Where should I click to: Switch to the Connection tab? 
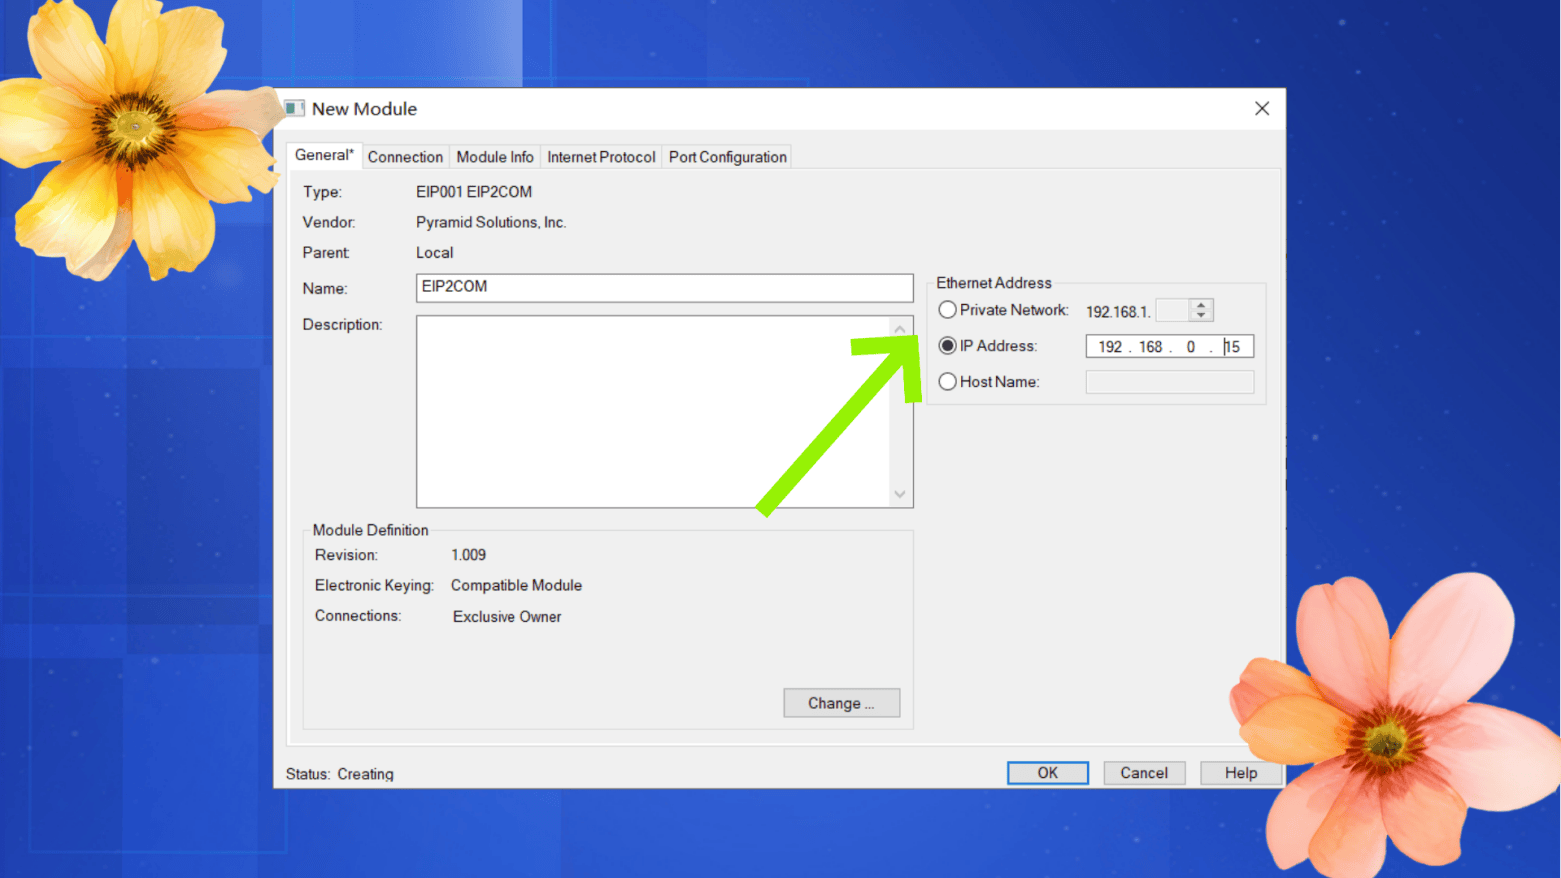click(x=405, y=157)
